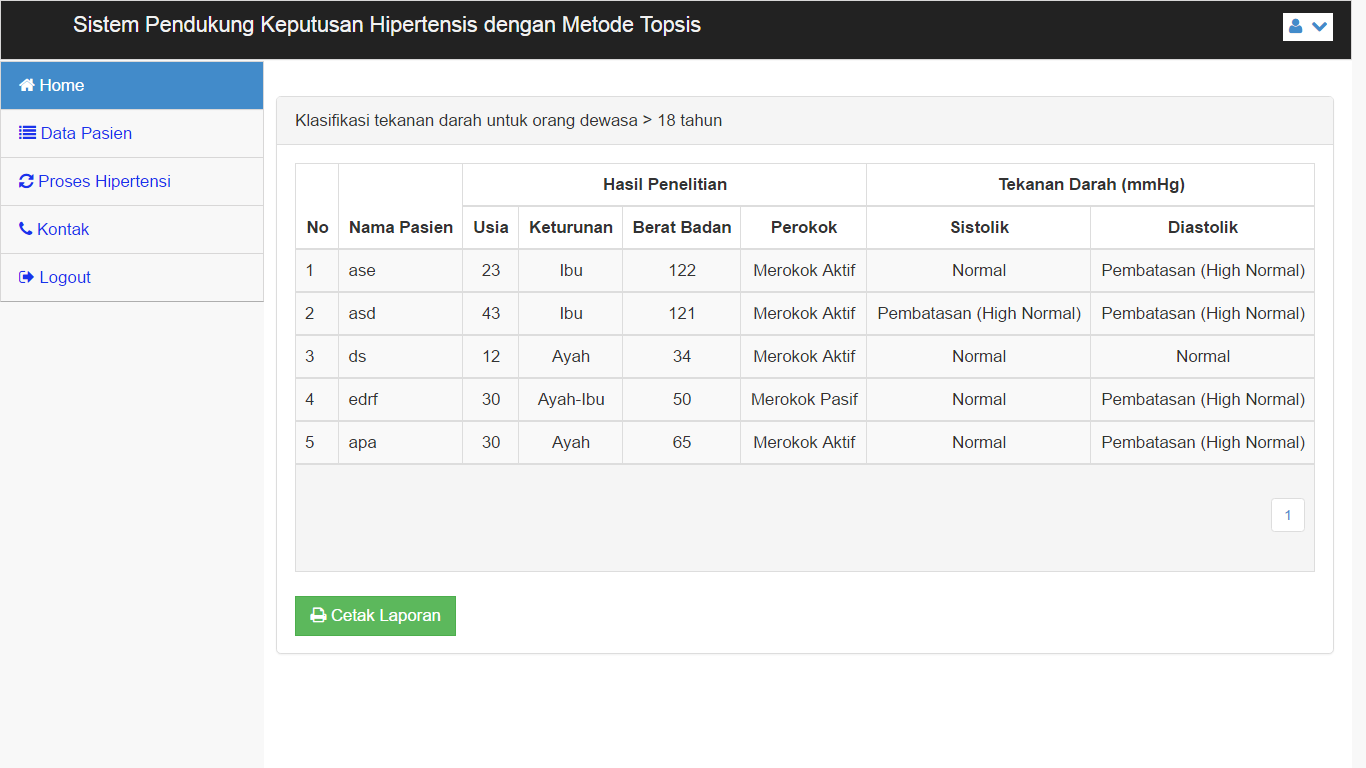Click the app title Sistem Pendukung Keputusan
The width and height of the screenshot is (1366, 768).
387,25
